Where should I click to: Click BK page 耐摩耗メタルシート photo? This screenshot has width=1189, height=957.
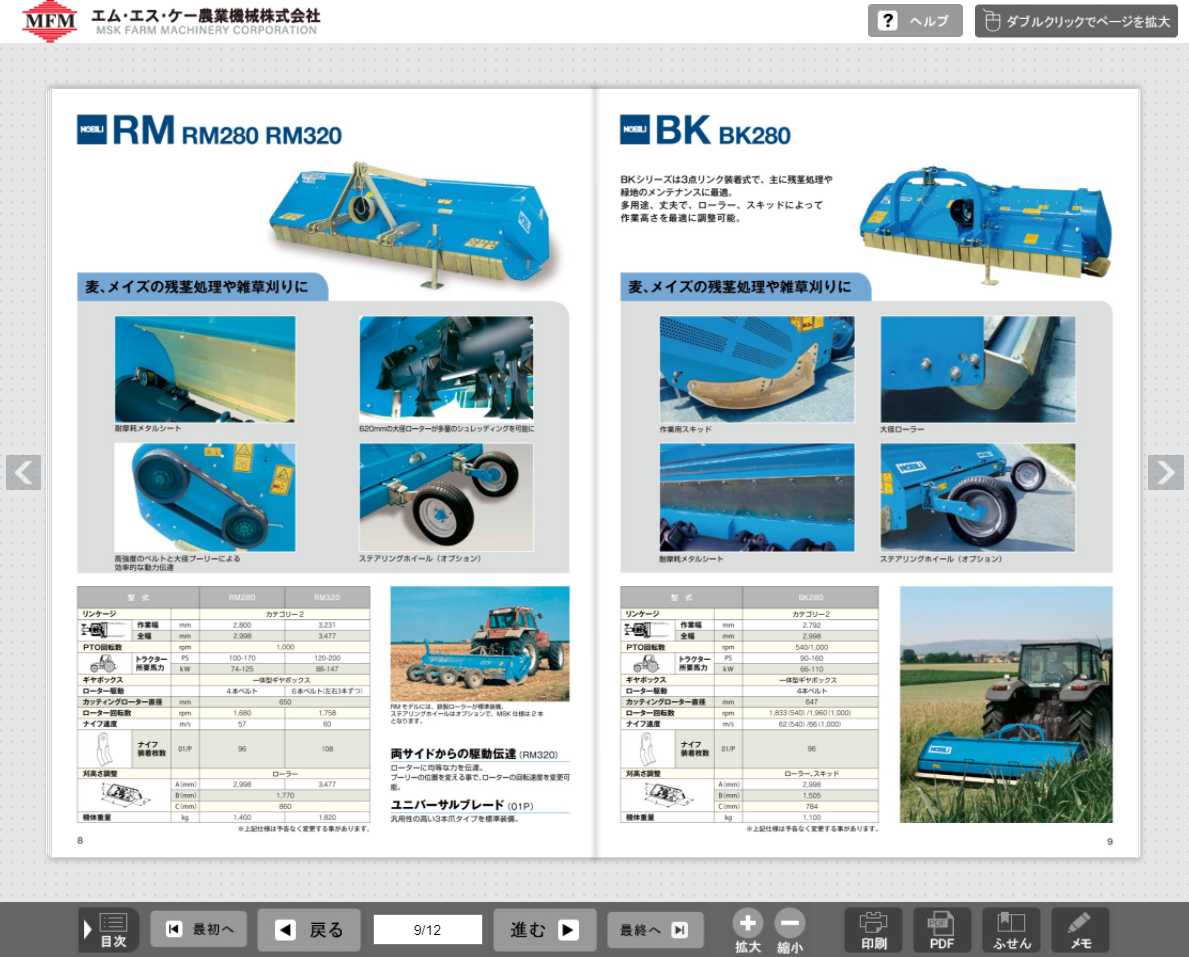point(757,497)
